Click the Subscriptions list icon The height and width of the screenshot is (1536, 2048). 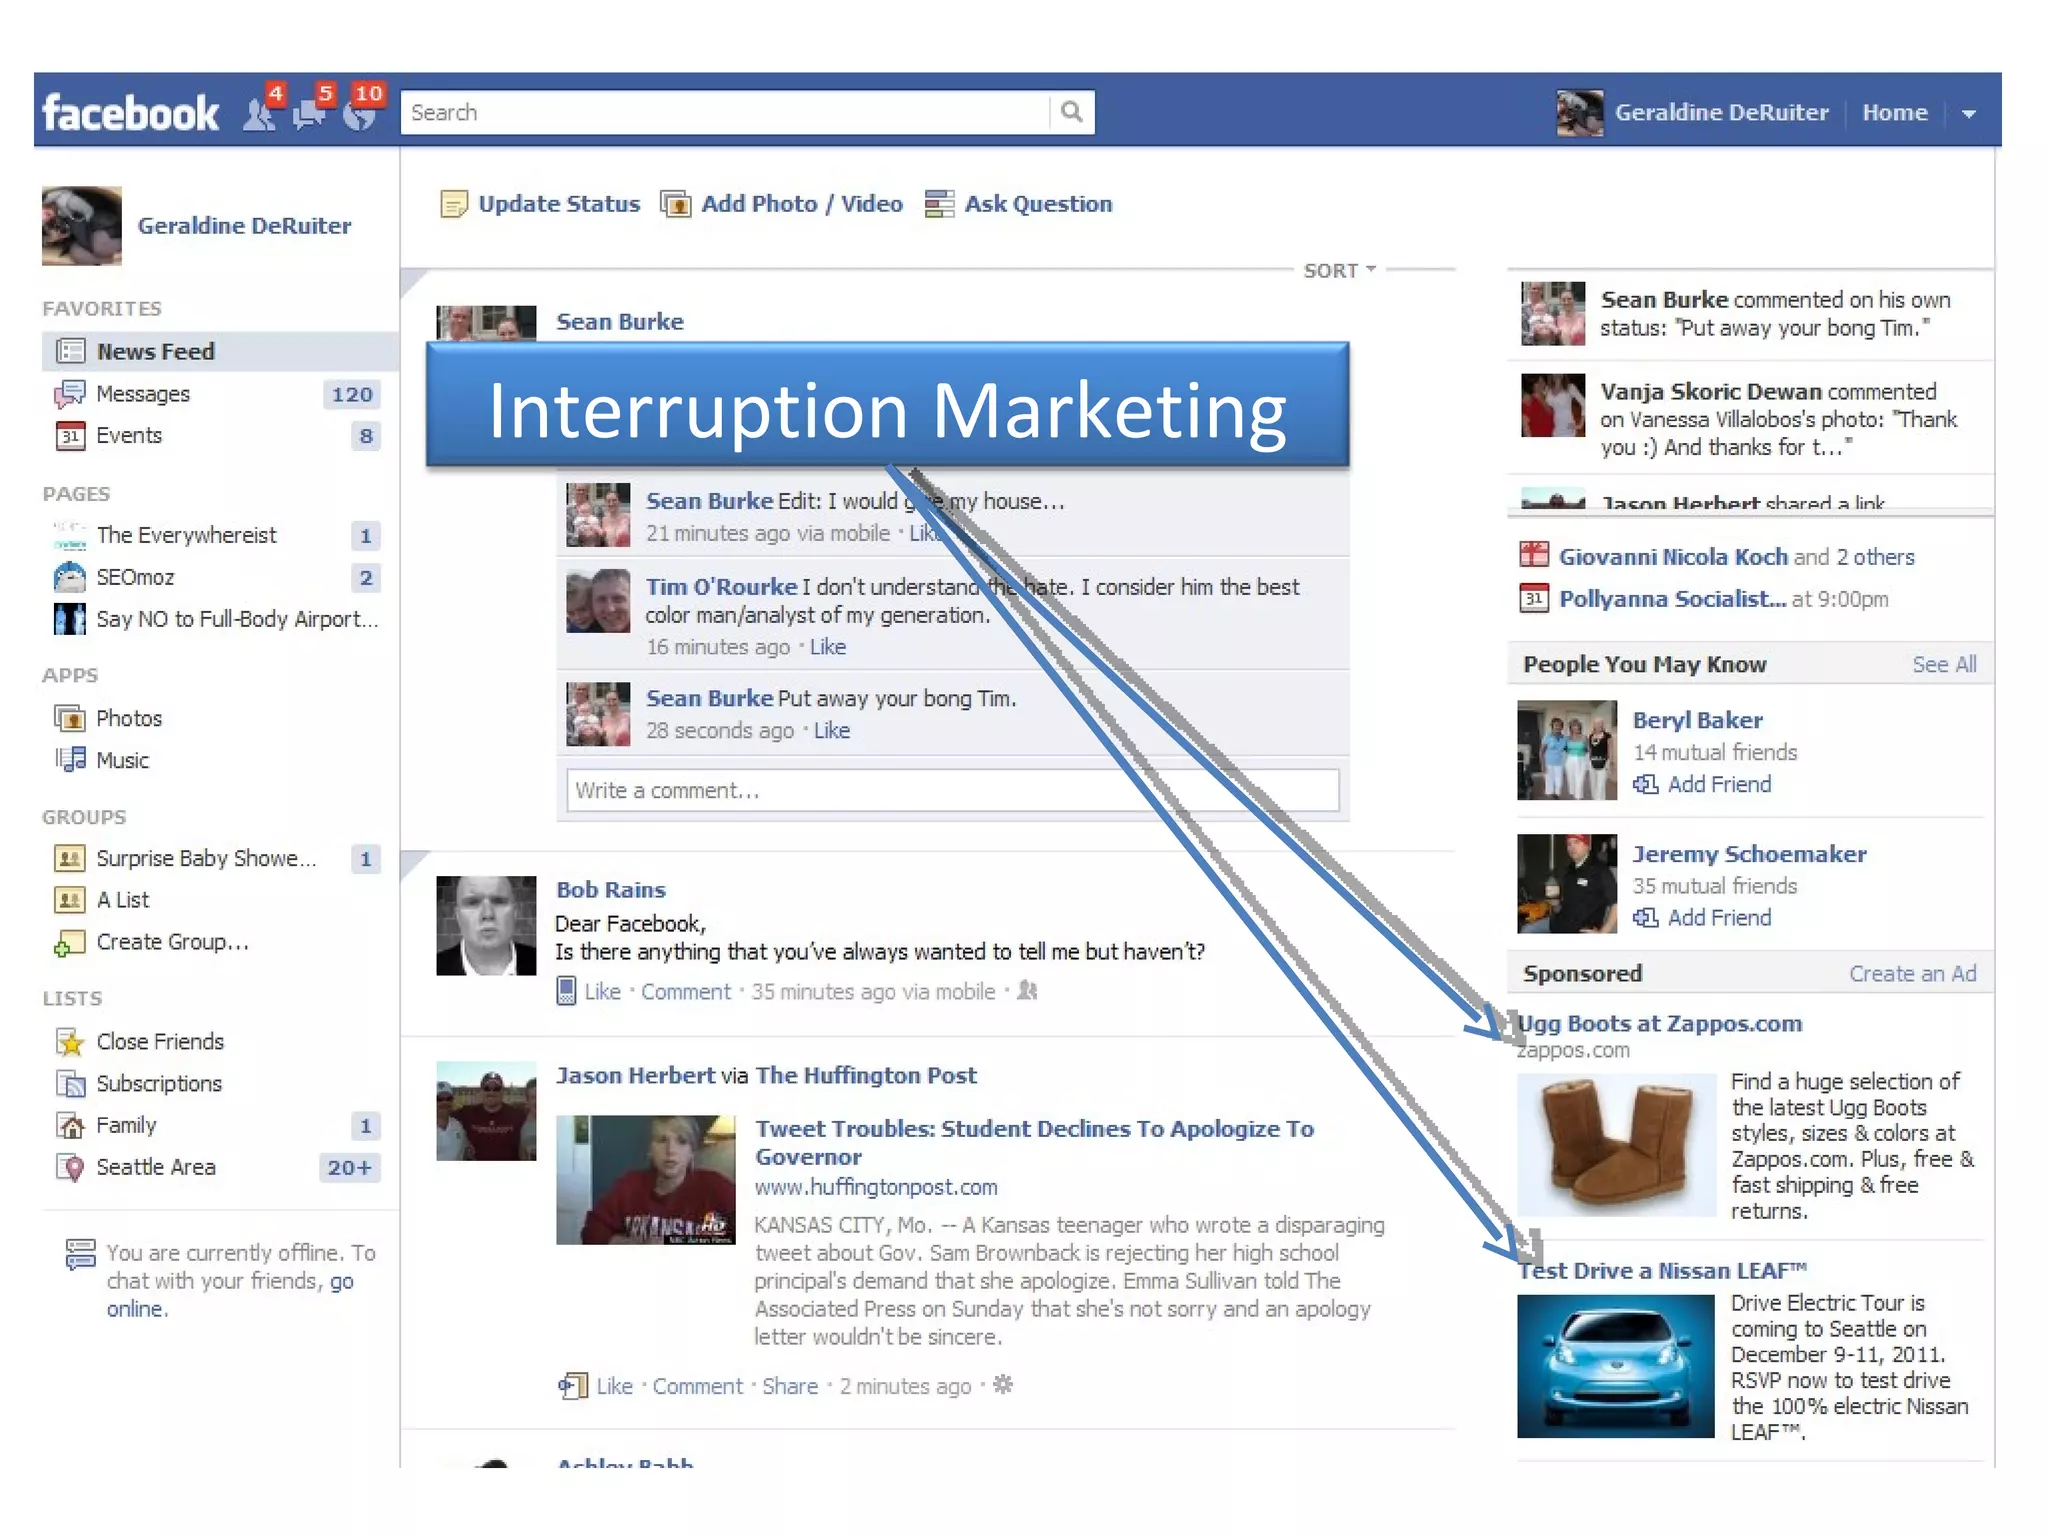pos(70,1084)
